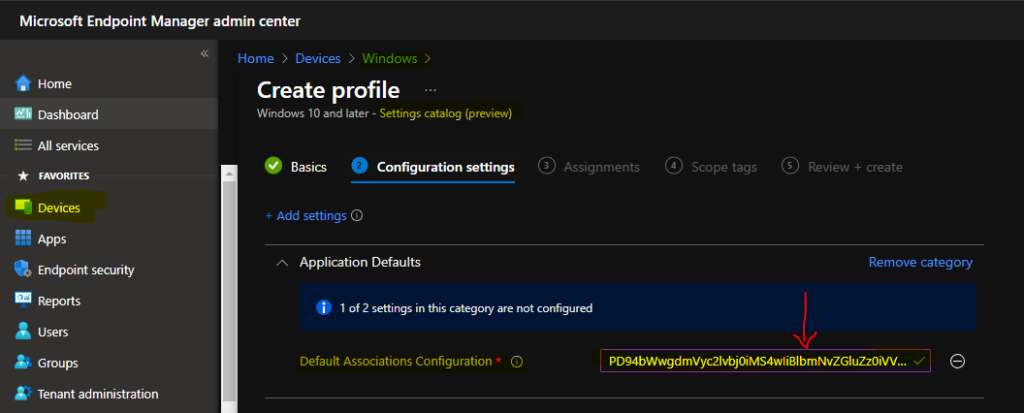
Task: Click the + Add settings link
Action: [306, 216]
